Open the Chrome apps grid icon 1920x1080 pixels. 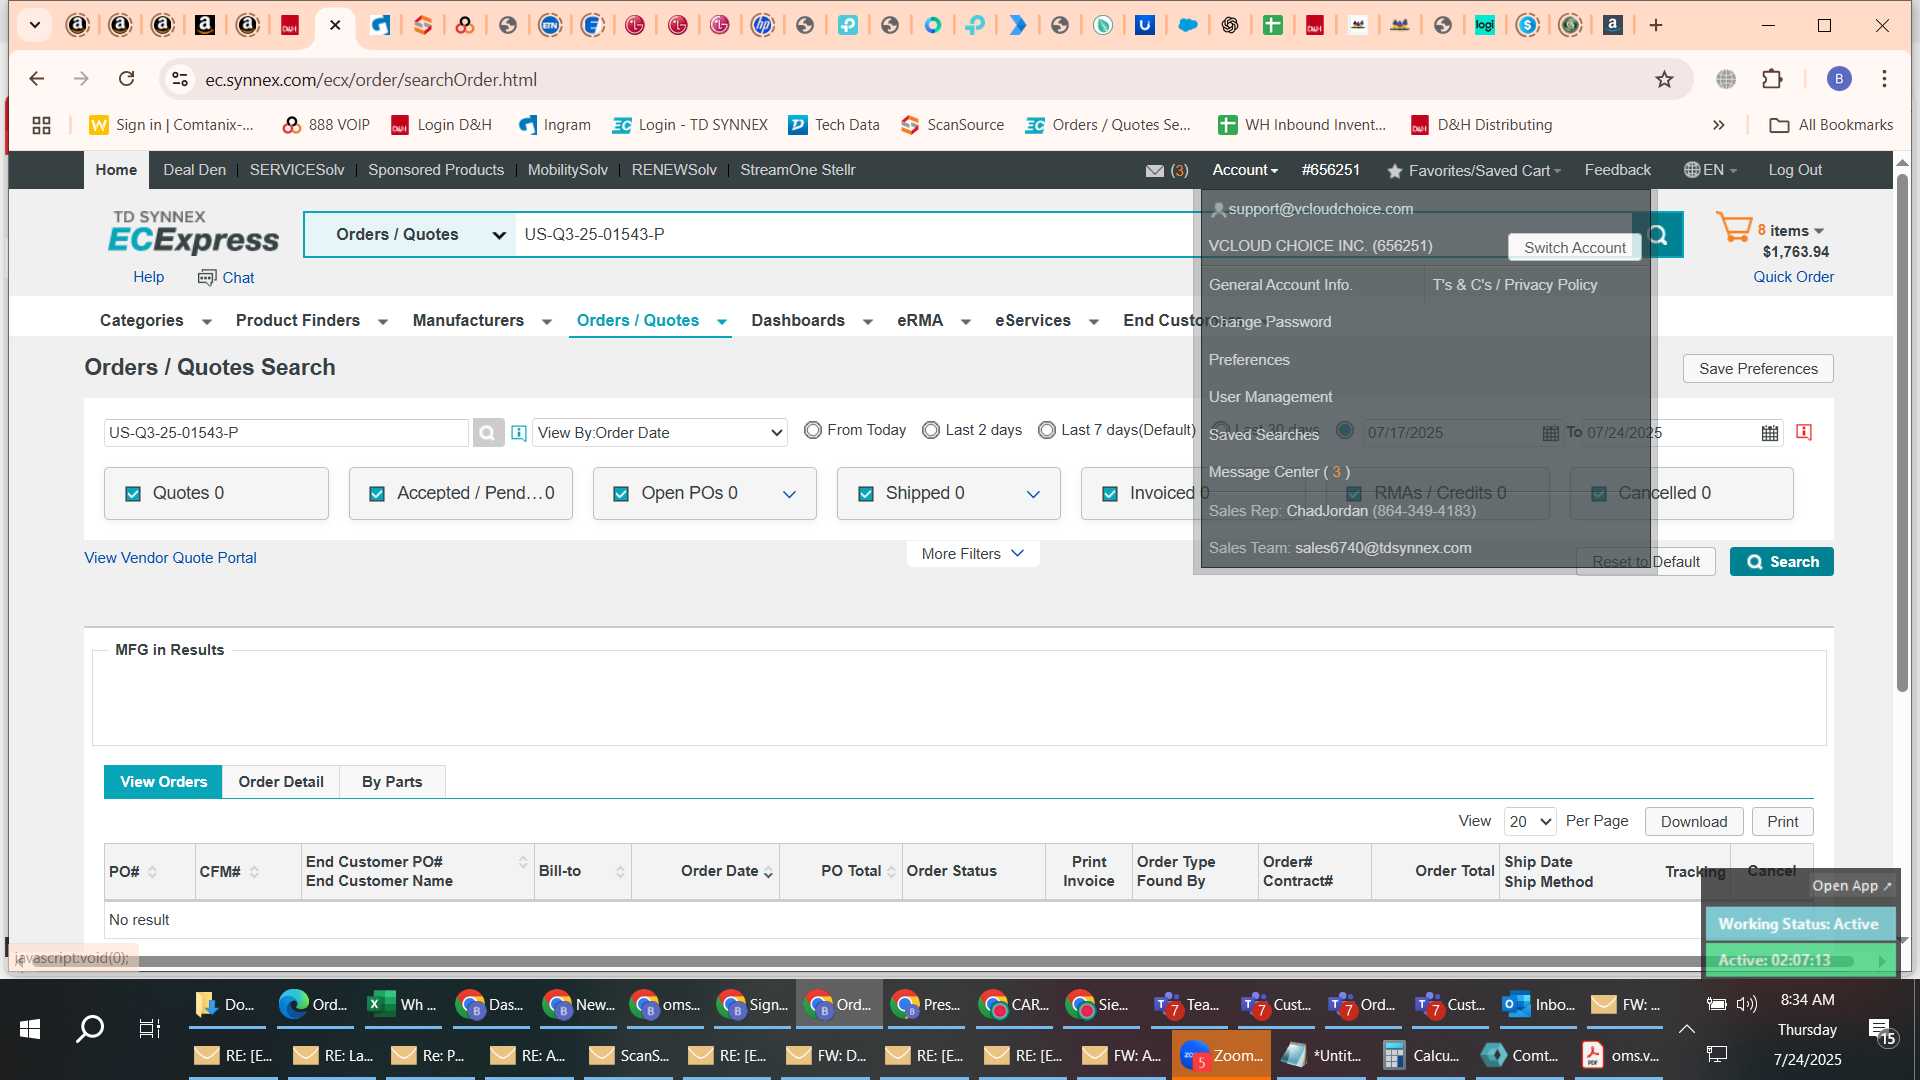click(x=41, y=125)
